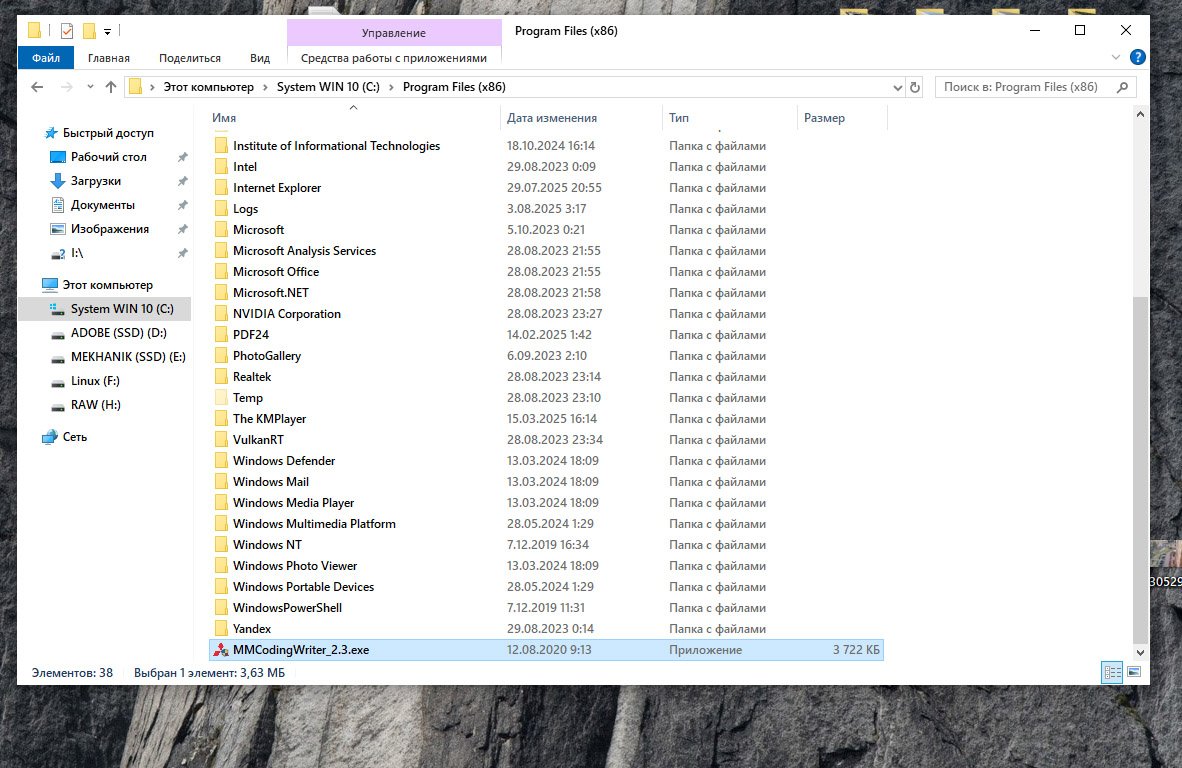
Task: Click the folder icon of Yandex
Action: (x=221, y=629)
